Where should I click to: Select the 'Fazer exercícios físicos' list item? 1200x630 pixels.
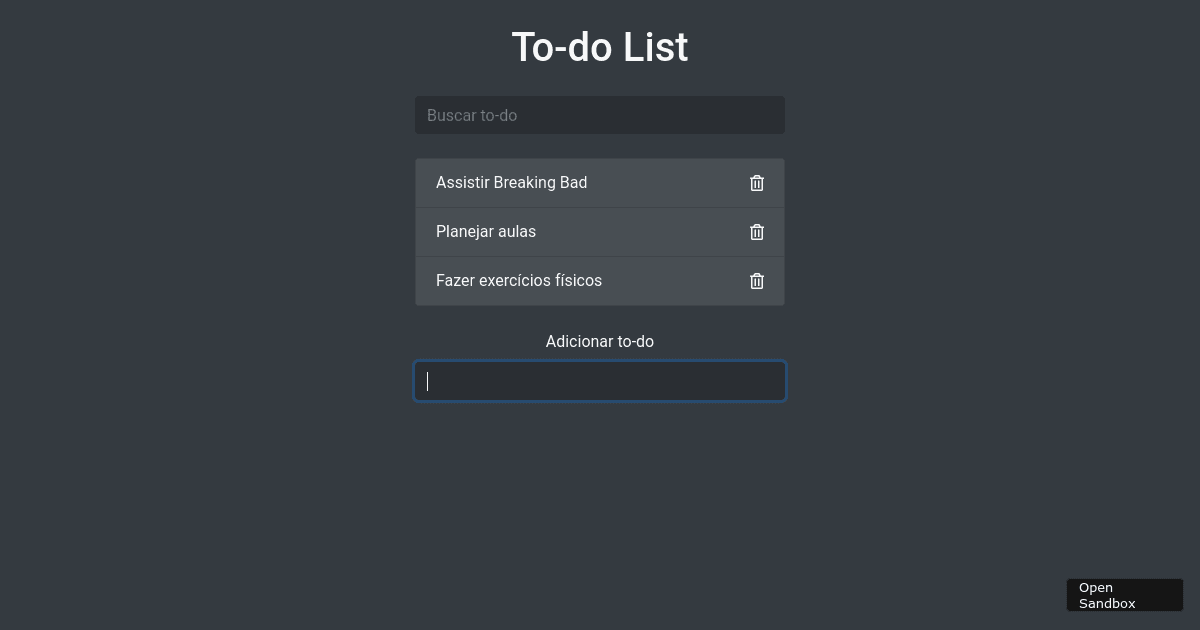519,281
